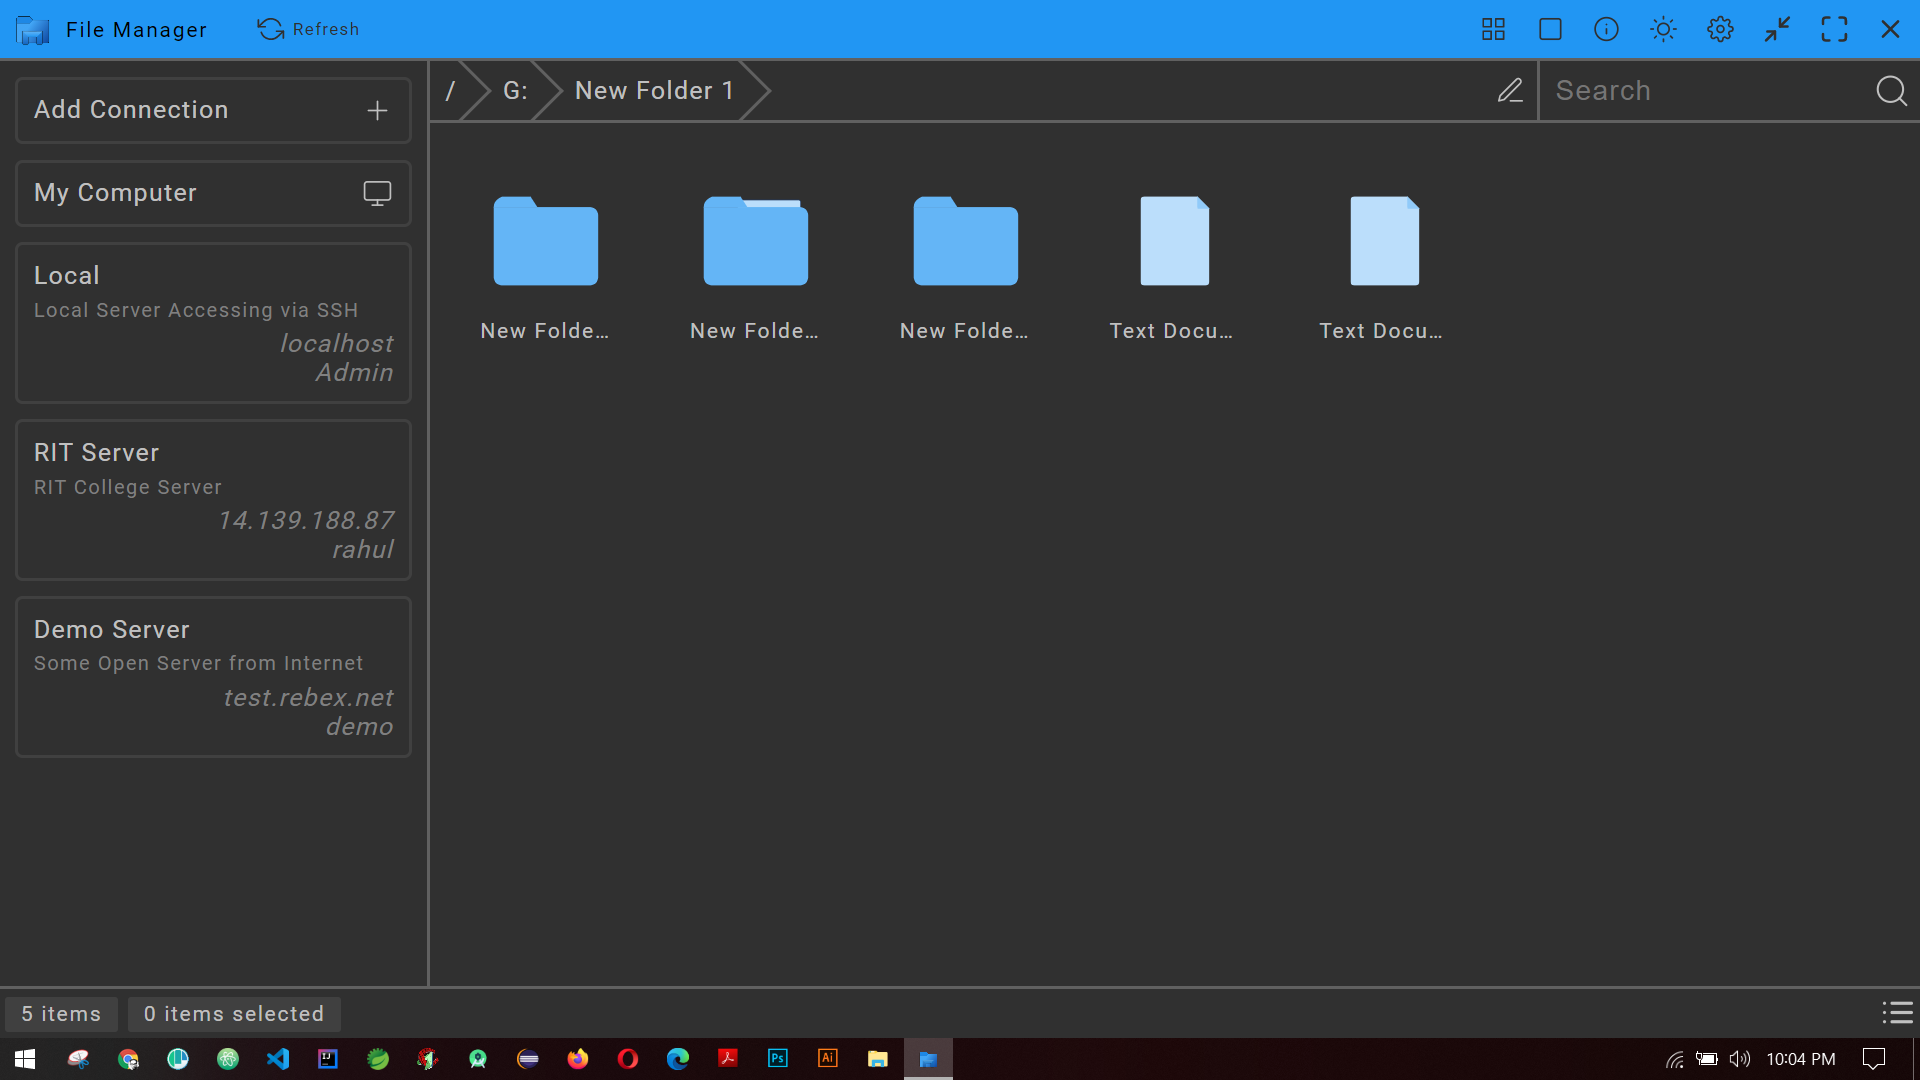Connect to the RIT Server
The image size is (1920, 1080).
pyautogui.click(x=212, y=500)
